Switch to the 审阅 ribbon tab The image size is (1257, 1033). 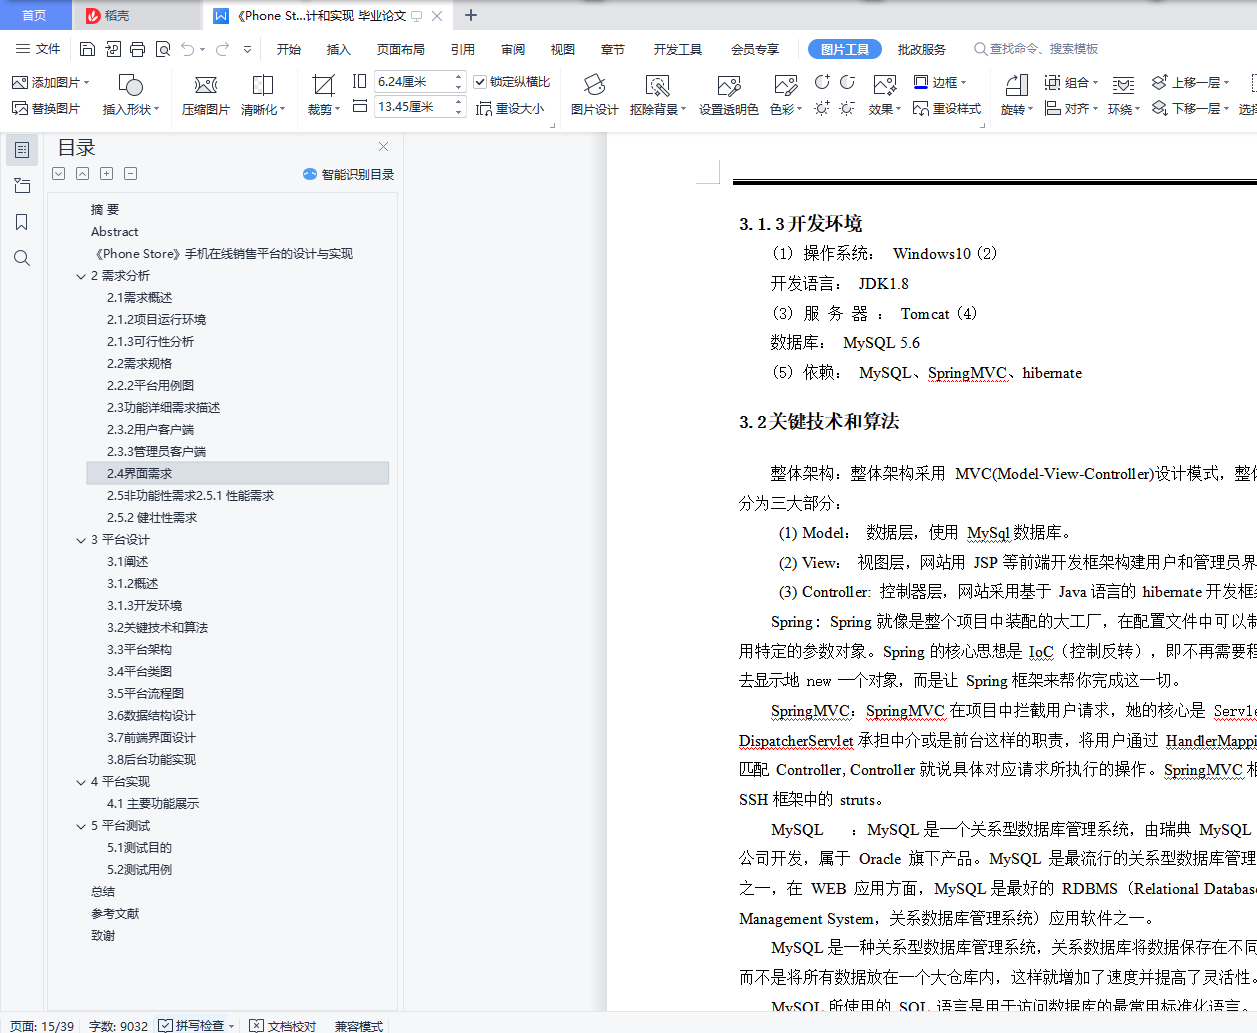pos(513,49)
